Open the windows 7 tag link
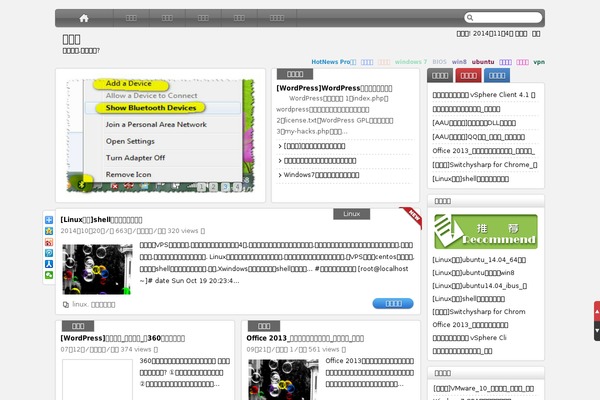 [411, 62]
